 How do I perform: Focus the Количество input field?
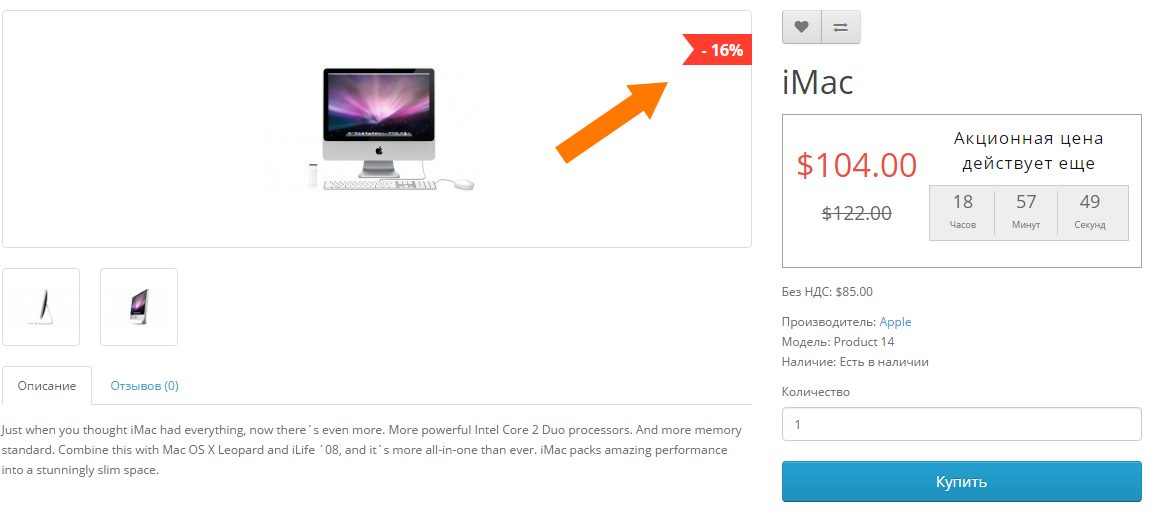(962, 424)
